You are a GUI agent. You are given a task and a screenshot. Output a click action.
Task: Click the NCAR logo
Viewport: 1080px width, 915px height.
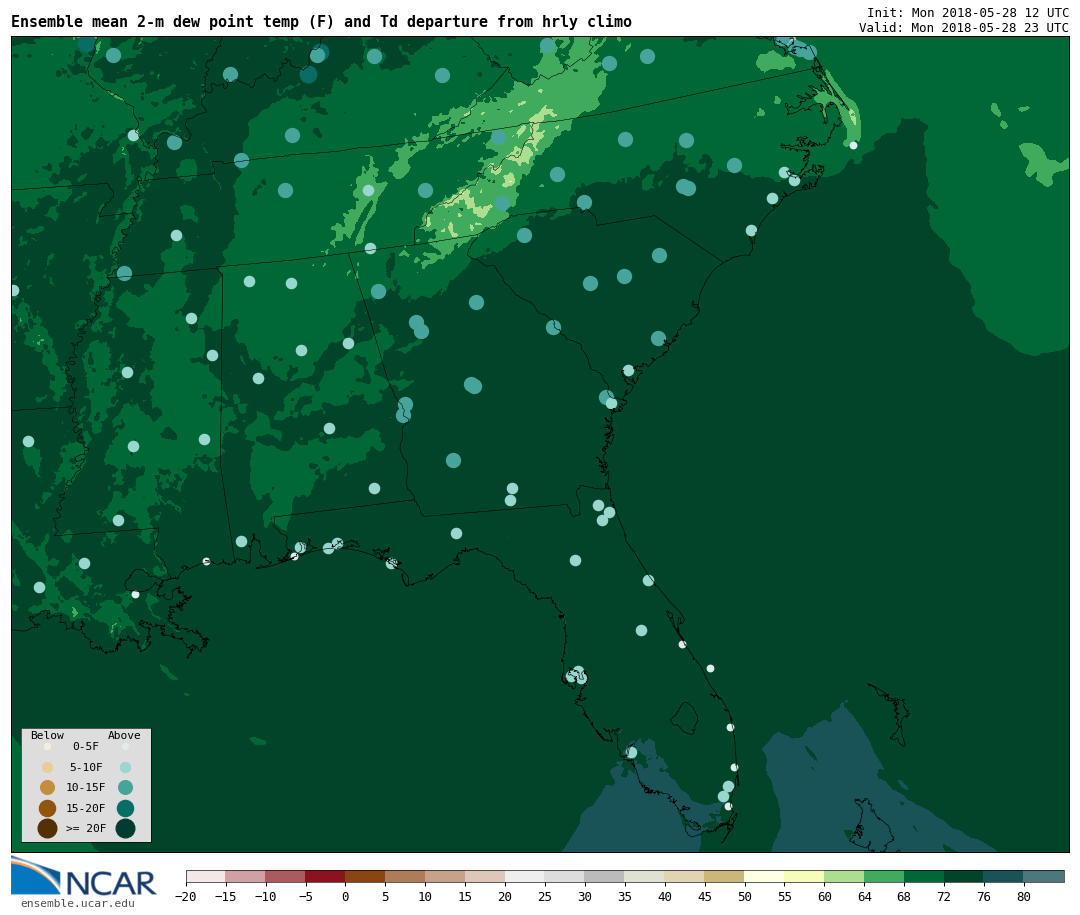(x=83, y=876)
